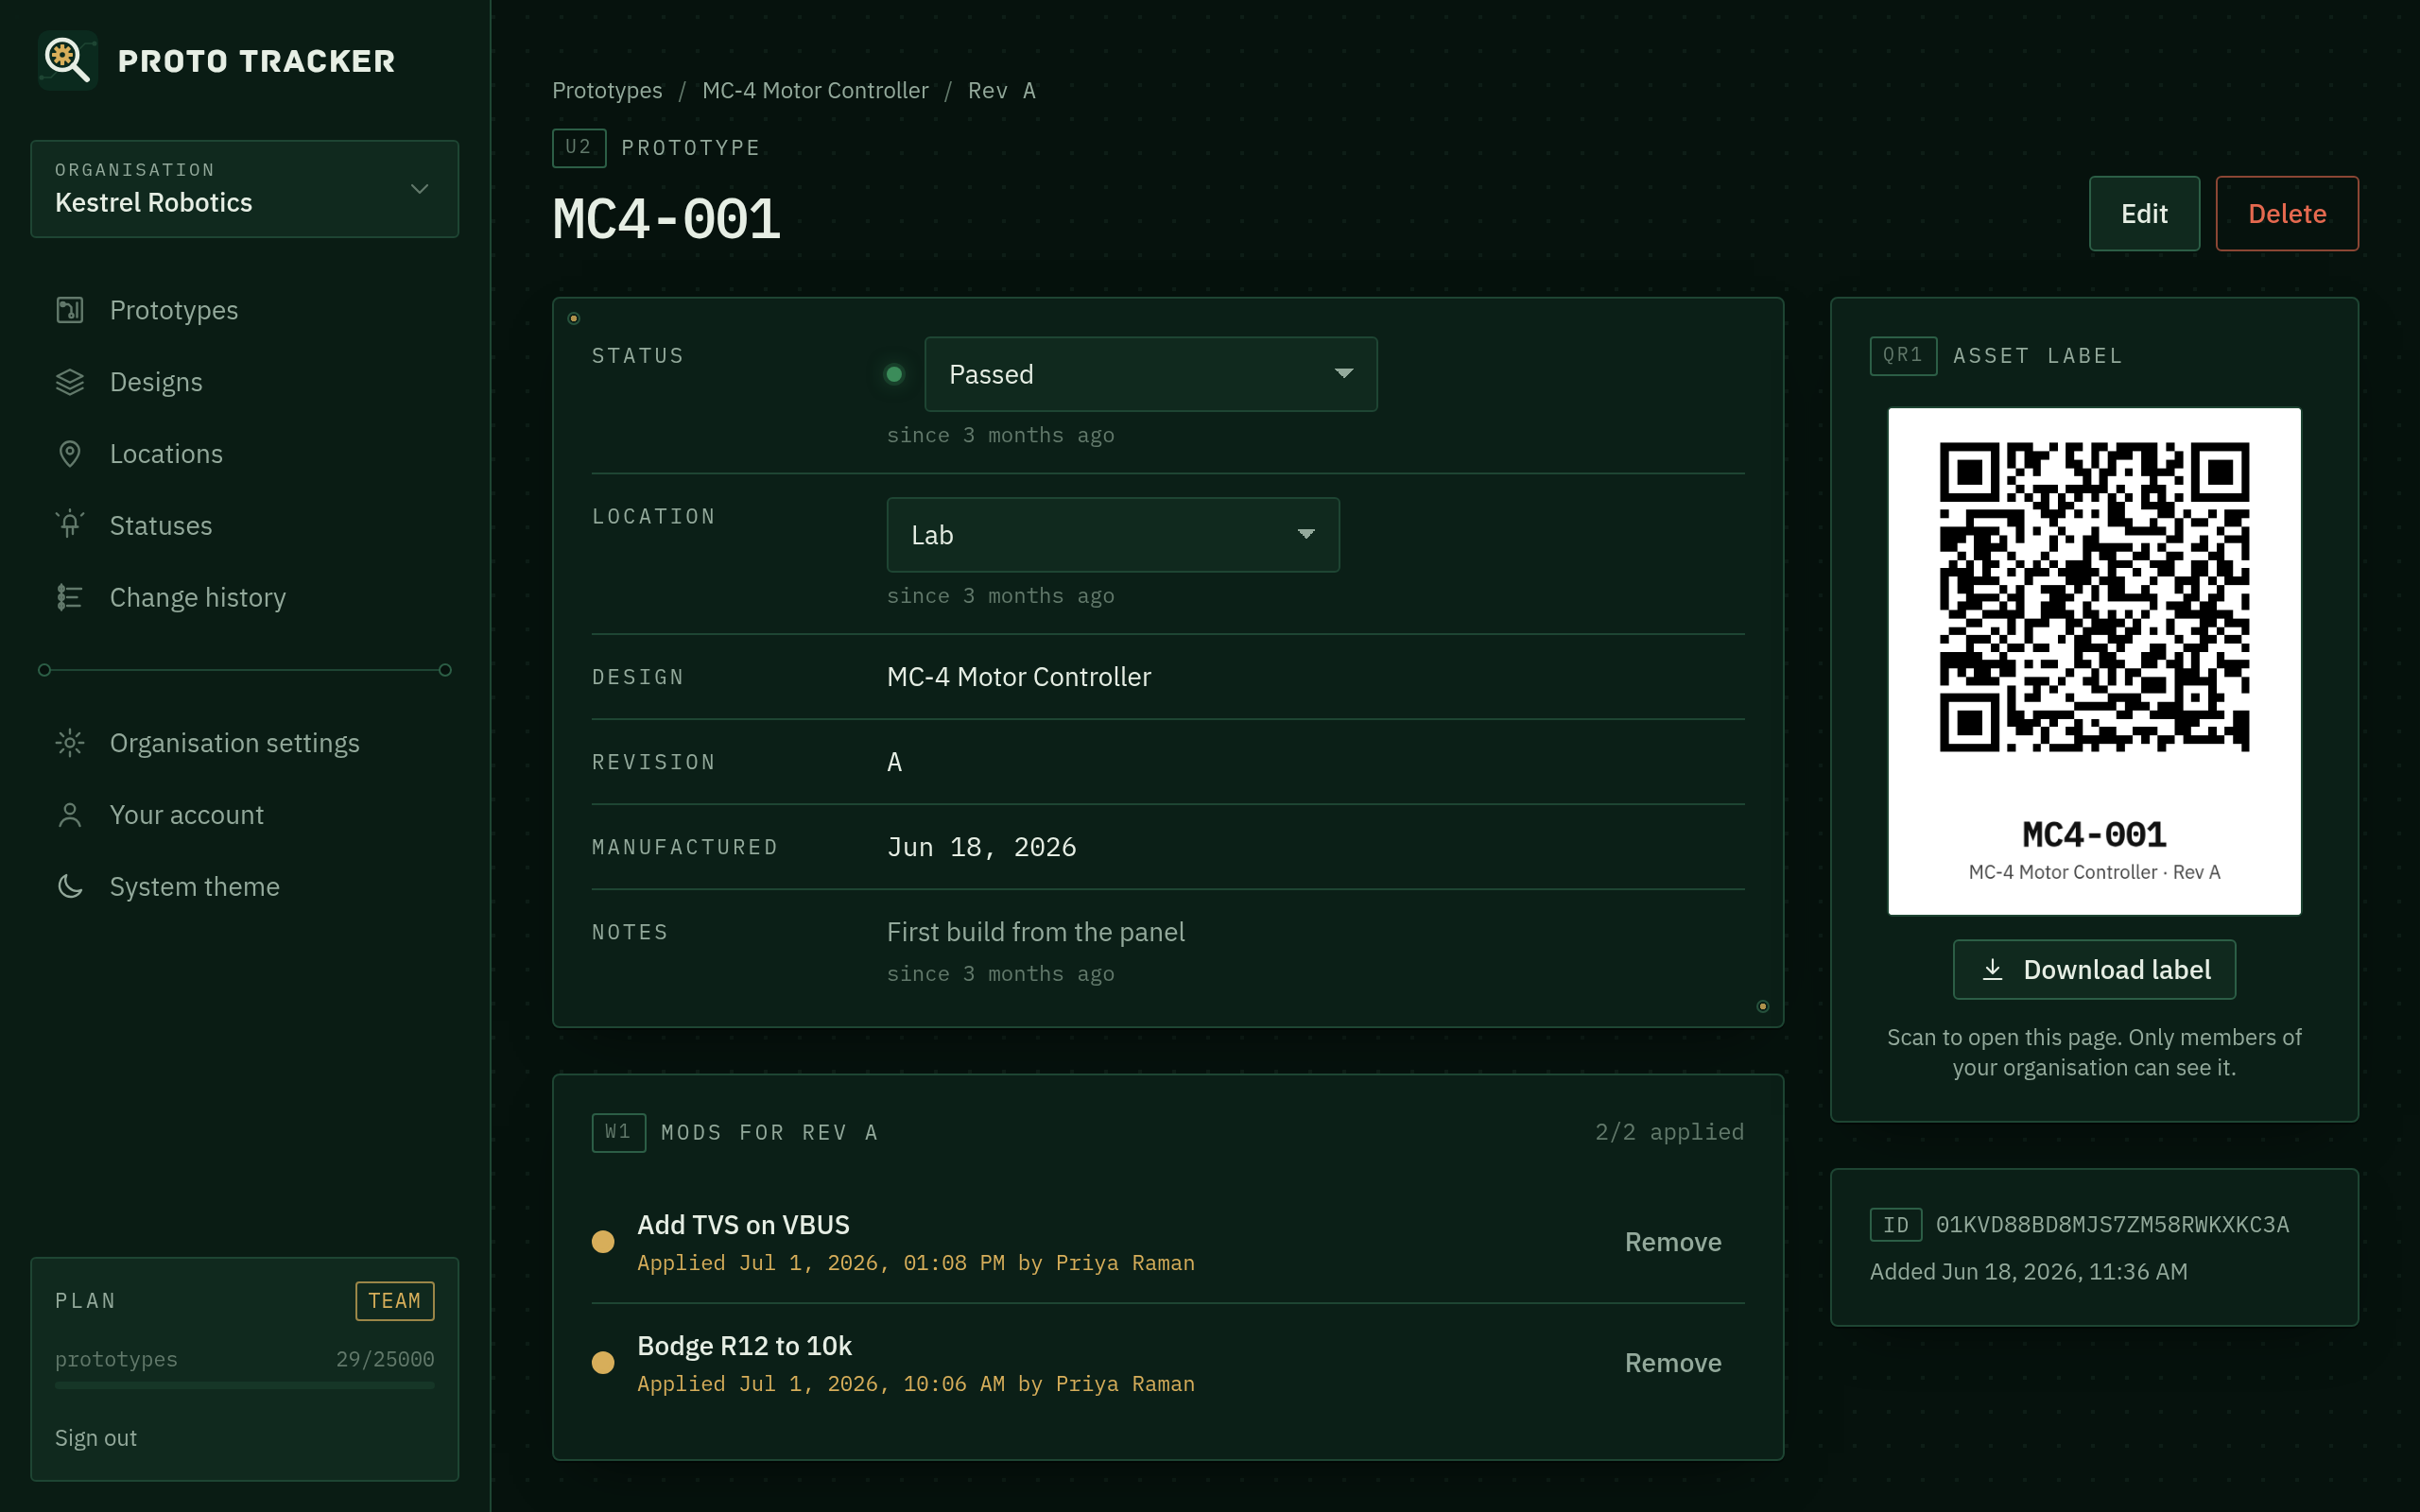Open the Location dropdown showing Lab
The image size is (2420, 1512).
click(1113, 535)
